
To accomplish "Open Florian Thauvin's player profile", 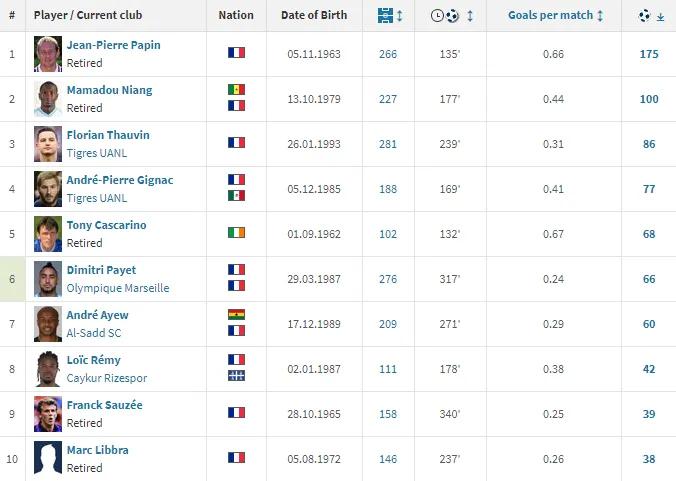I will [x=107, y=135].
